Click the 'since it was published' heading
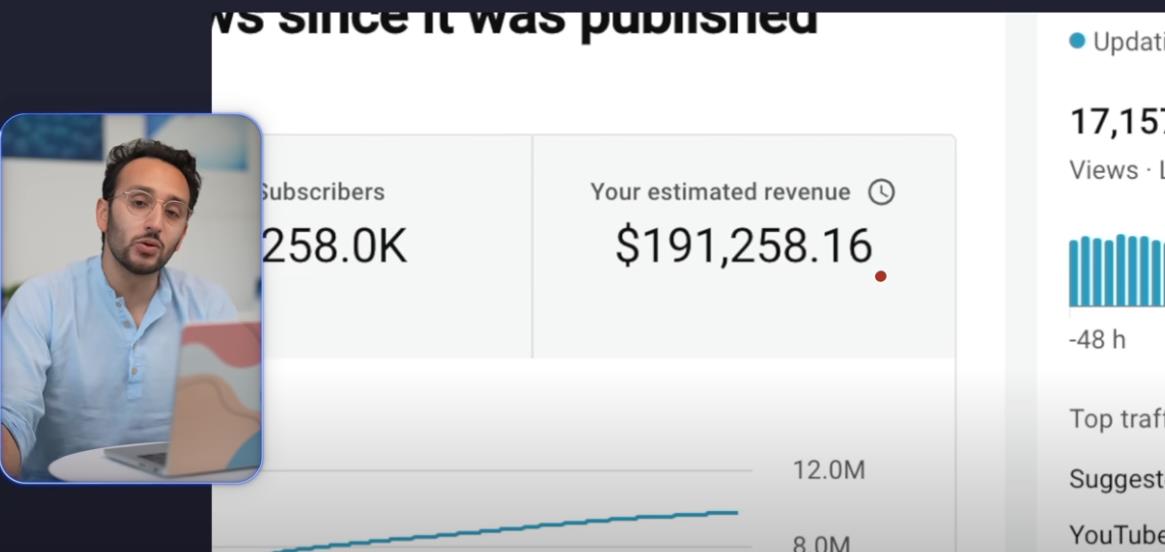 [x=516, y=20]
